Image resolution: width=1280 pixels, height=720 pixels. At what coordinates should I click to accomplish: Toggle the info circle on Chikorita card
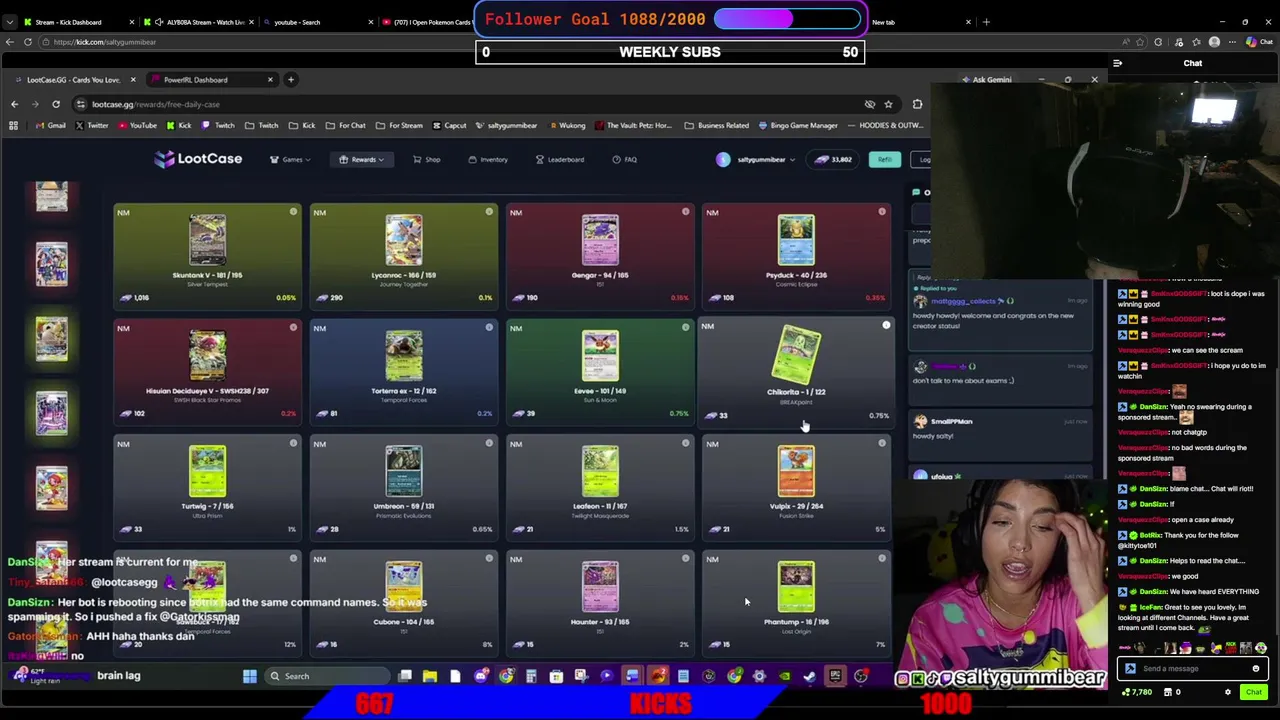886,325
